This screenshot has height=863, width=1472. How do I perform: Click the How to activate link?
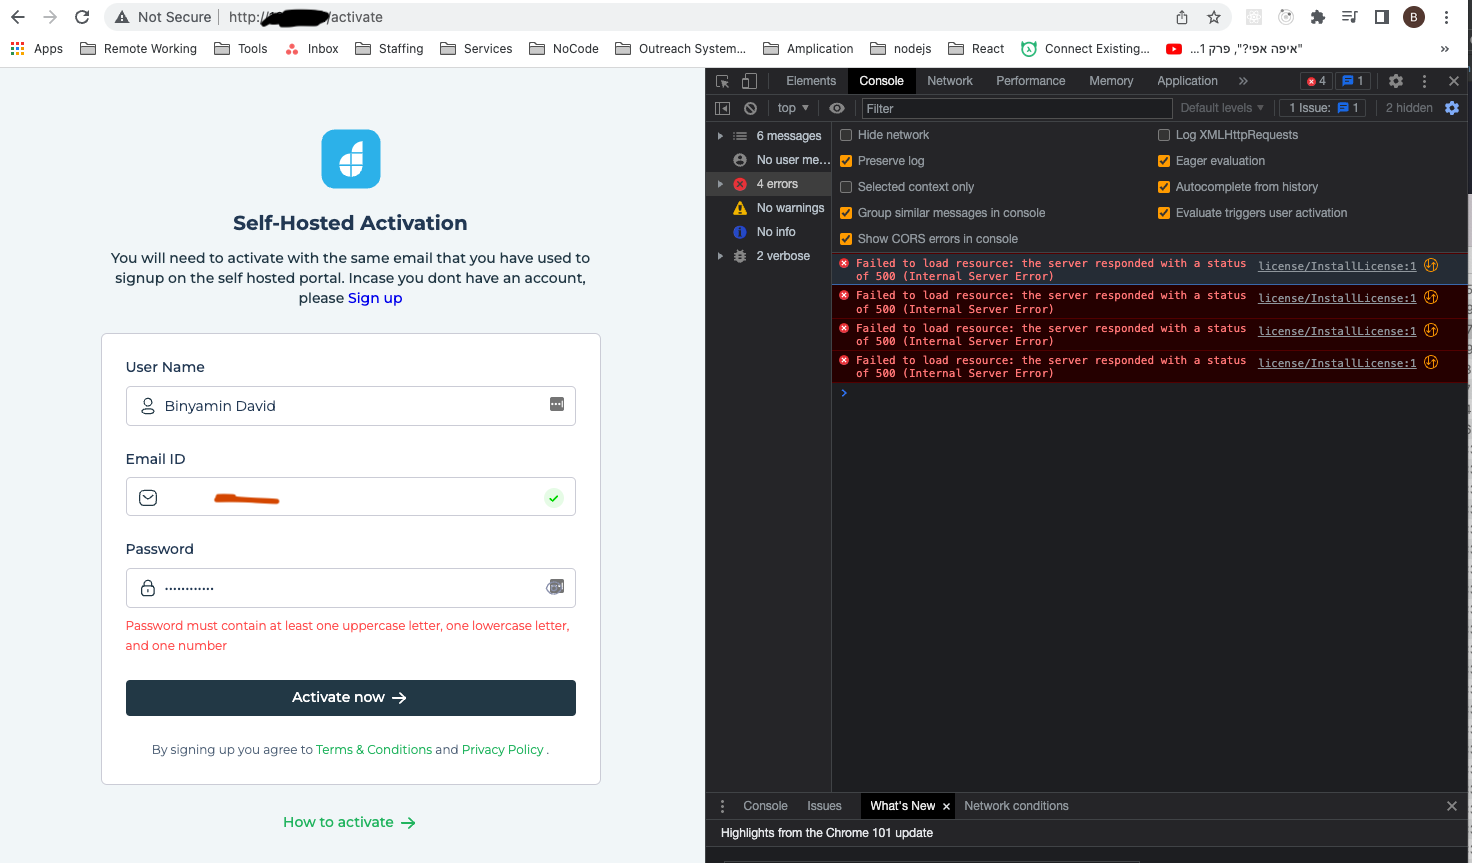tap(349, 822)
